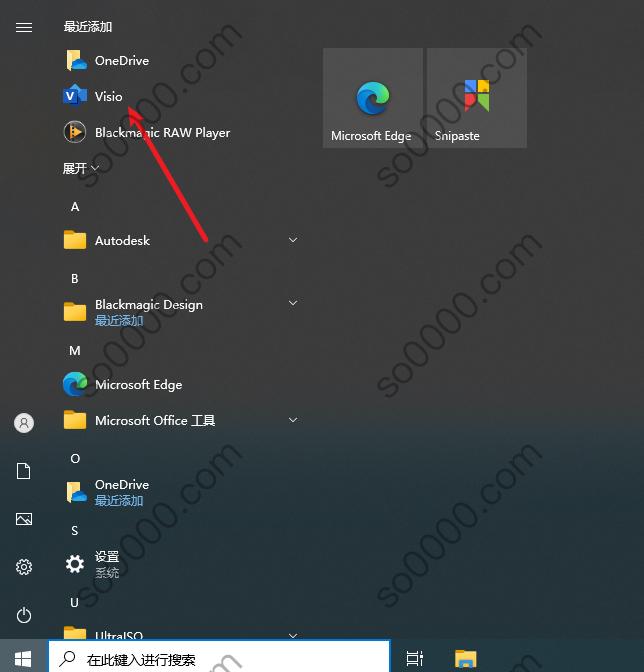Open File Explorer on the taskbar
This screenshot has height=672, width=644.
click(x=465, y=658)
